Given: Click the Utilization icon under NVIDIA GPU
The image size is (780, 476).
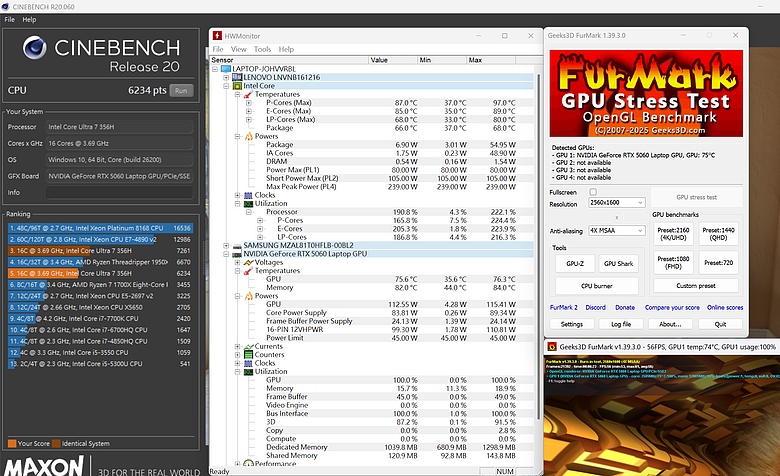Looking at the screenshot, I should [248, 372].
